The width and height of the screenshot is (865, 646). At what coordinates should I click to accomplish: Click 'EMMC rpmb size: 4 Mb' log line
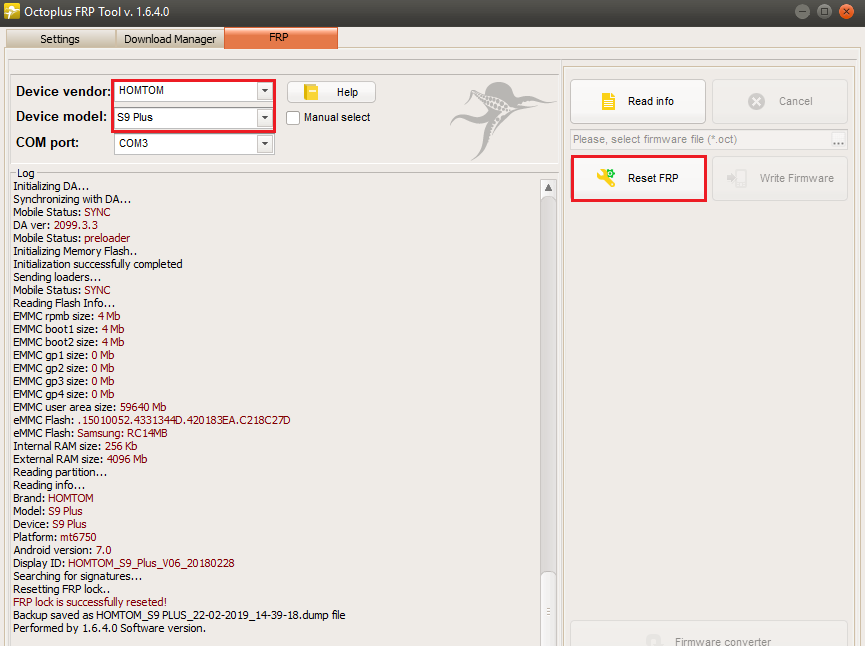tap(66, 316)
